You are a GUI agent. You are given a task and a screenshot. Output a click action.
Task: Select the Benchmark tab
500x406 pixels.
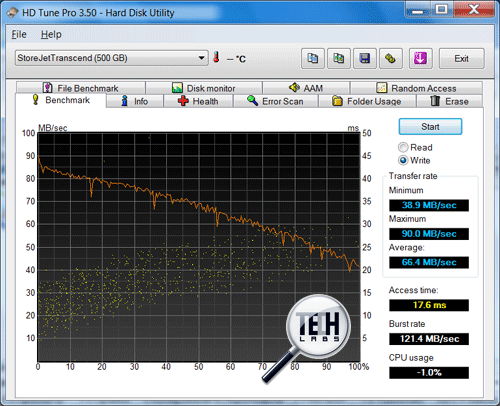click(x=61, y=100)
